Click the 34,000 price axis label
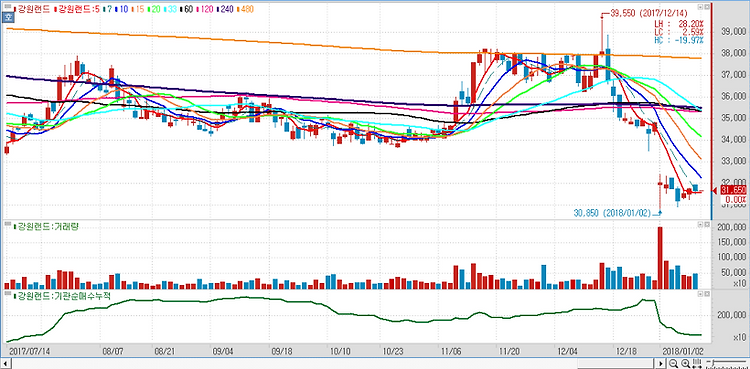 (733, 140)
